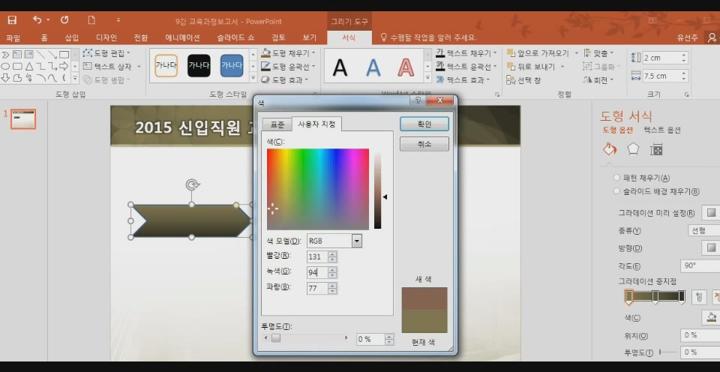Select 슬라이드 배경 채우기 radio button
Viewport: 720px width, 372px height.
pyautogui.click(x=617, y=192)
